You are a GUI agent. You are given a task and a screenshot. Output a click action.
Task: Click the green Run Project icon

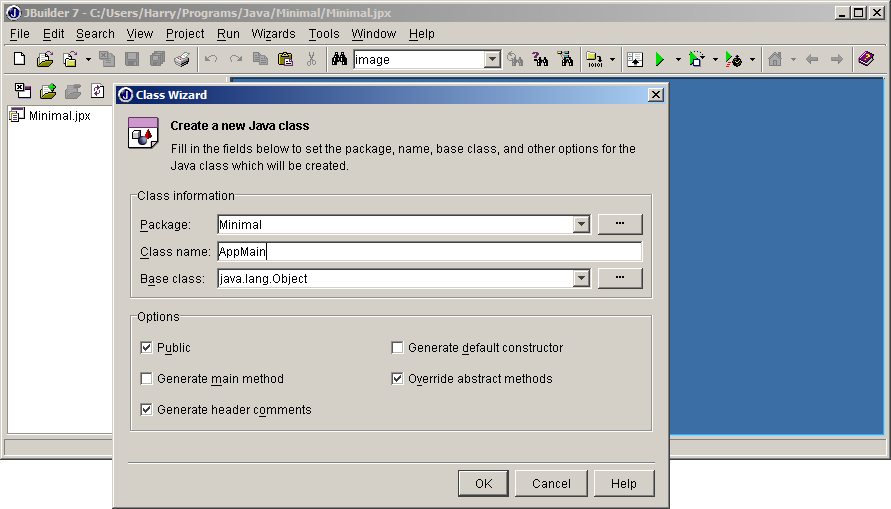click(660, 59)
